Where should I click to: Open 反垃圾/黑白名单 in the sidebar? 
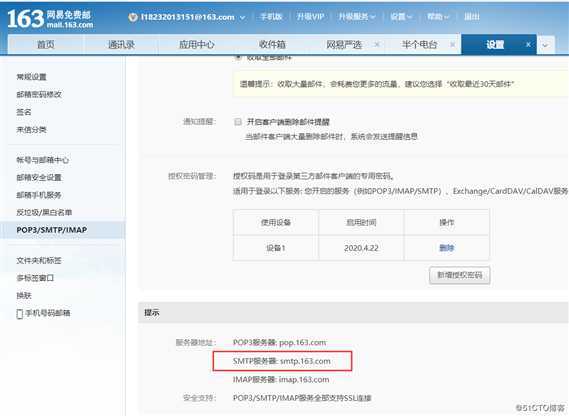point(44,212)
